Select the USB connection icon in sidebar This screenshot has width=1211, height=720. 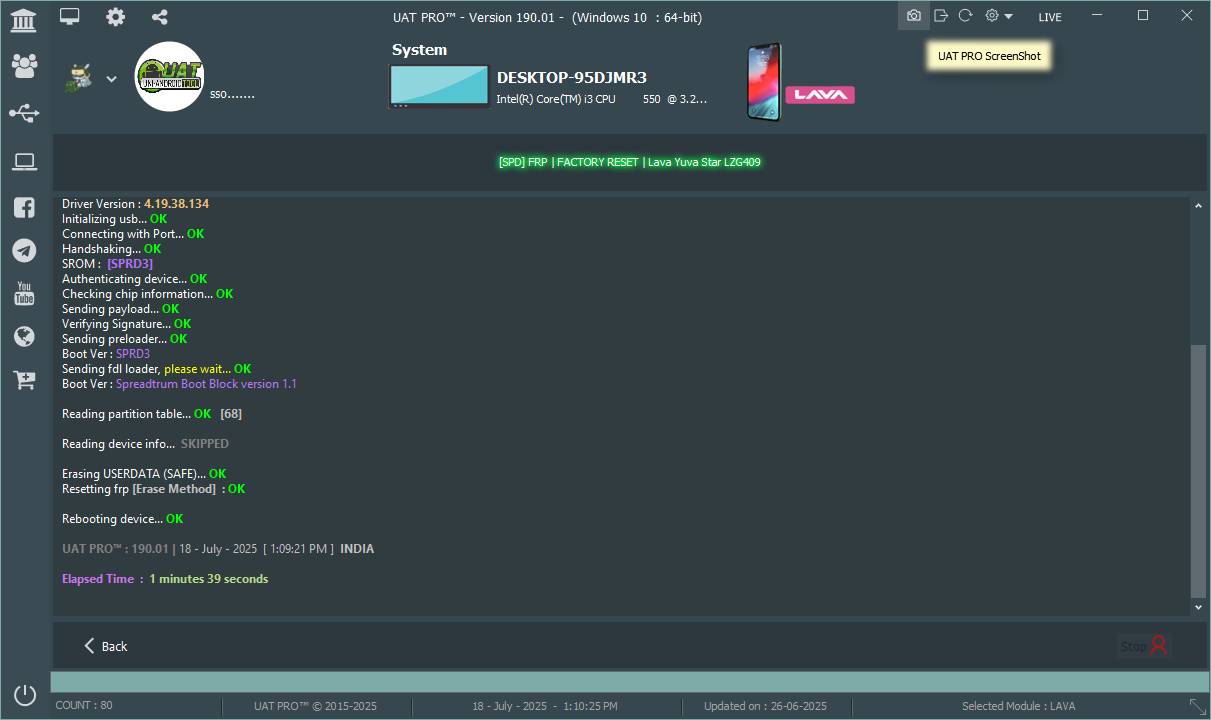pyautogui.click(x=24, y=114)
